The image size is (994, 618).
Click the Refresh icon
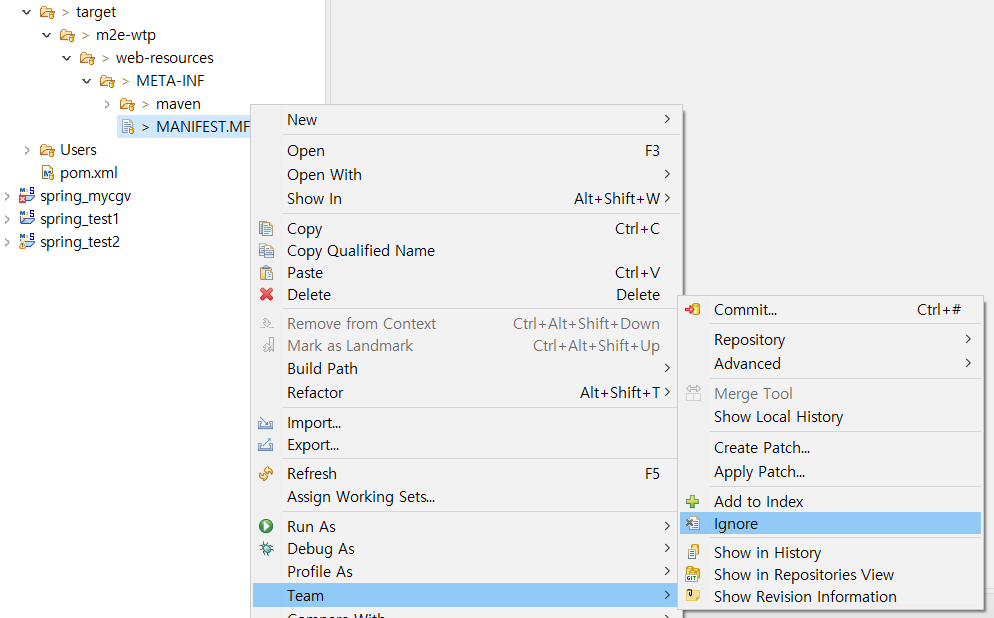(x=267, y=473)
